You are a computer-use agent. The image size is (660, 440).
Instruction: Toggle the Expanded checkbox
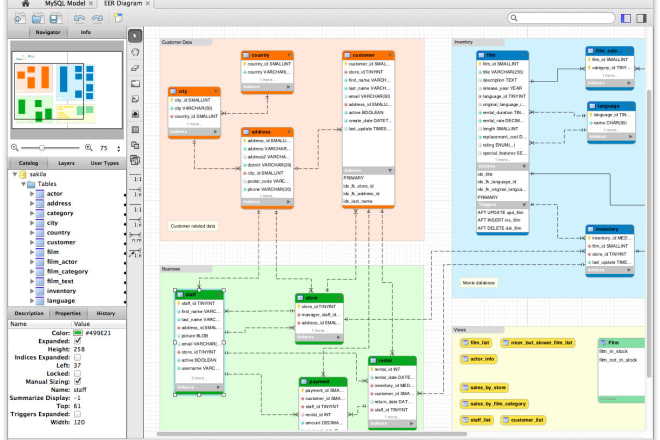coord(78,341)
